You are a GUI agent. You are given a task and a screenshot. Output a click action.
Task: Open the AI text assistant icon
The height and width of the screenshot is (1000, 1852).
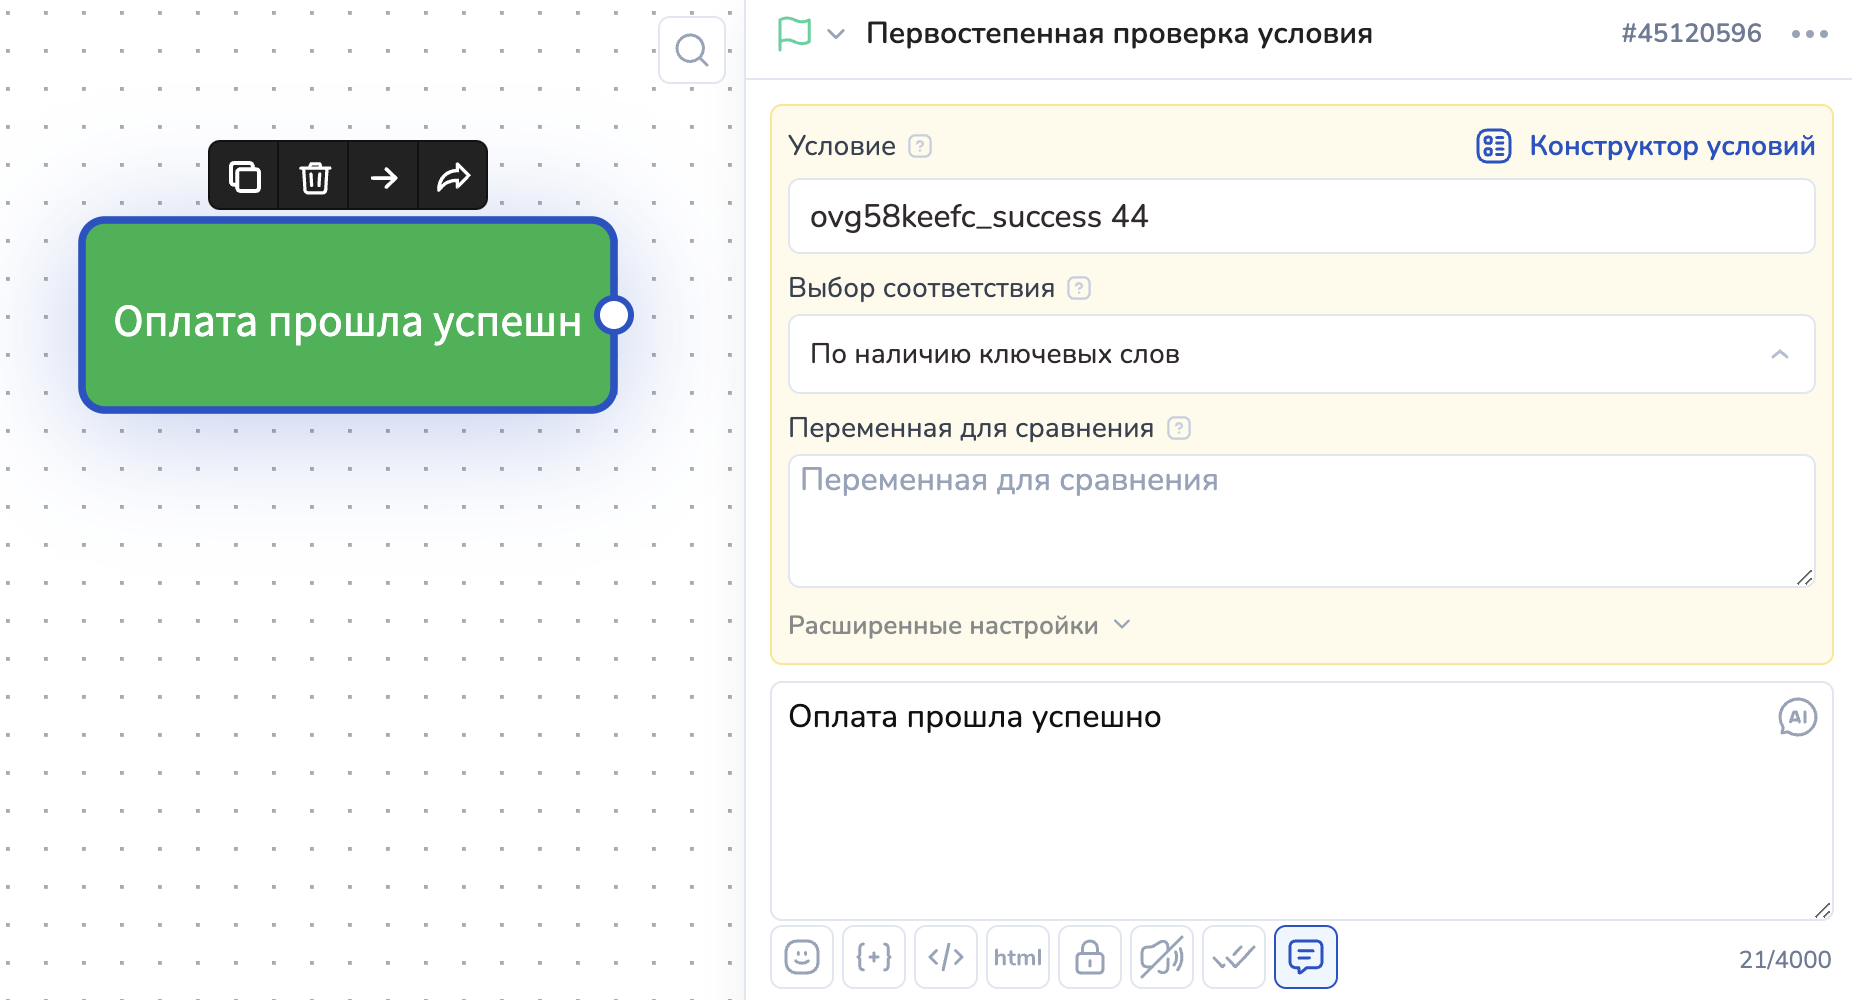tap(1796, 717)
